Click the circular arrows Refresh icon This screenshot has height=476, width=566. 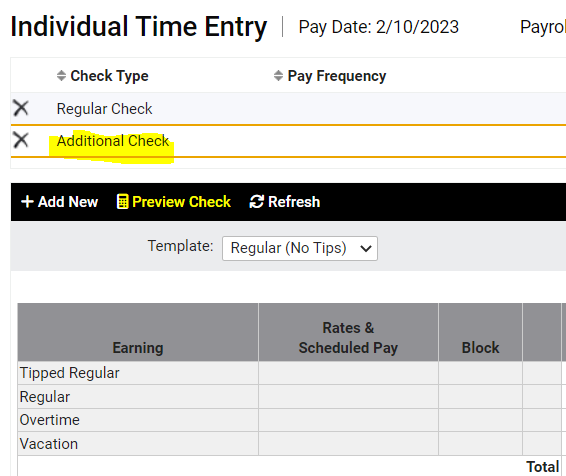256,202
